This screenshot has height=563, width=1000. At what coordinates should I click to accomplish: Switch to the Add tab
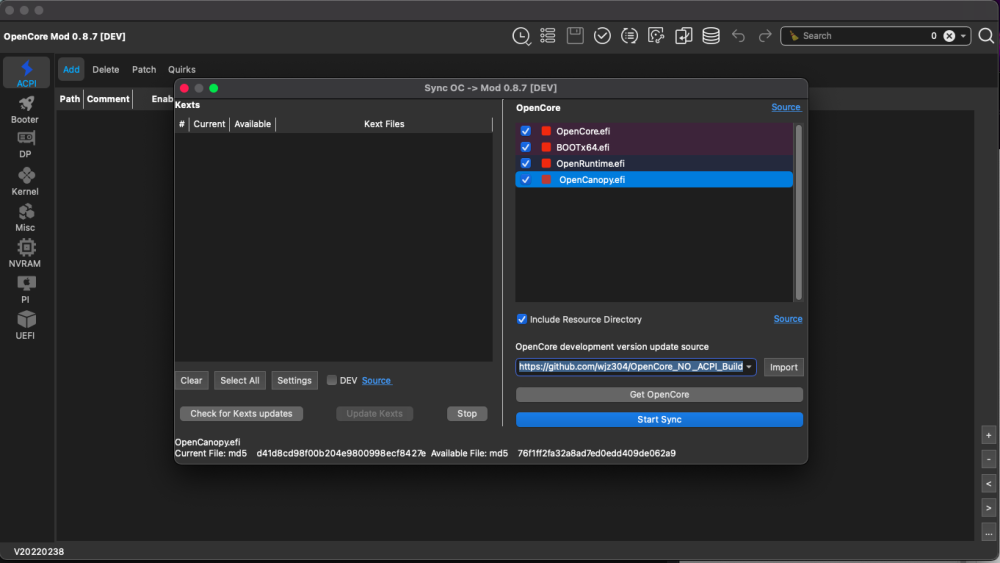click(71, 69)
